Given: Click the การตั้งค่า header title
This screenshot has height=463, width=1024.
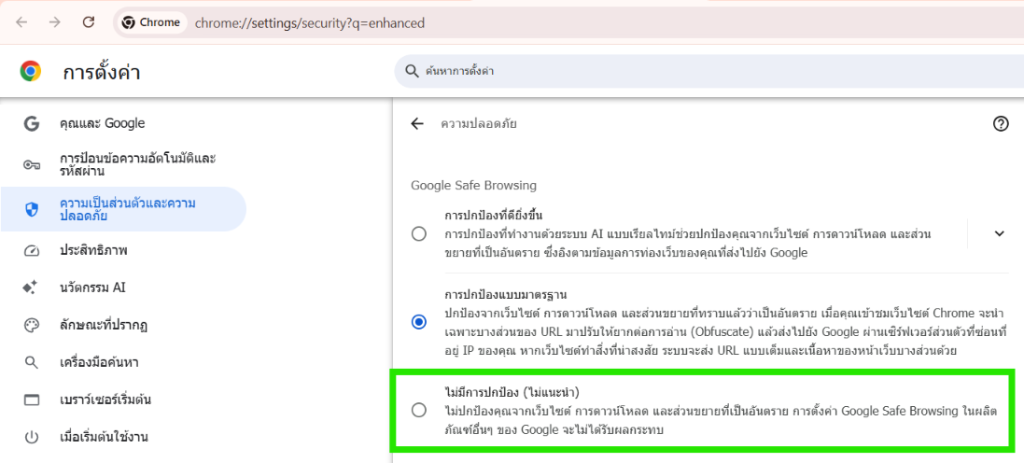Looking at the screenshot, I should click(x=101, y=72).
